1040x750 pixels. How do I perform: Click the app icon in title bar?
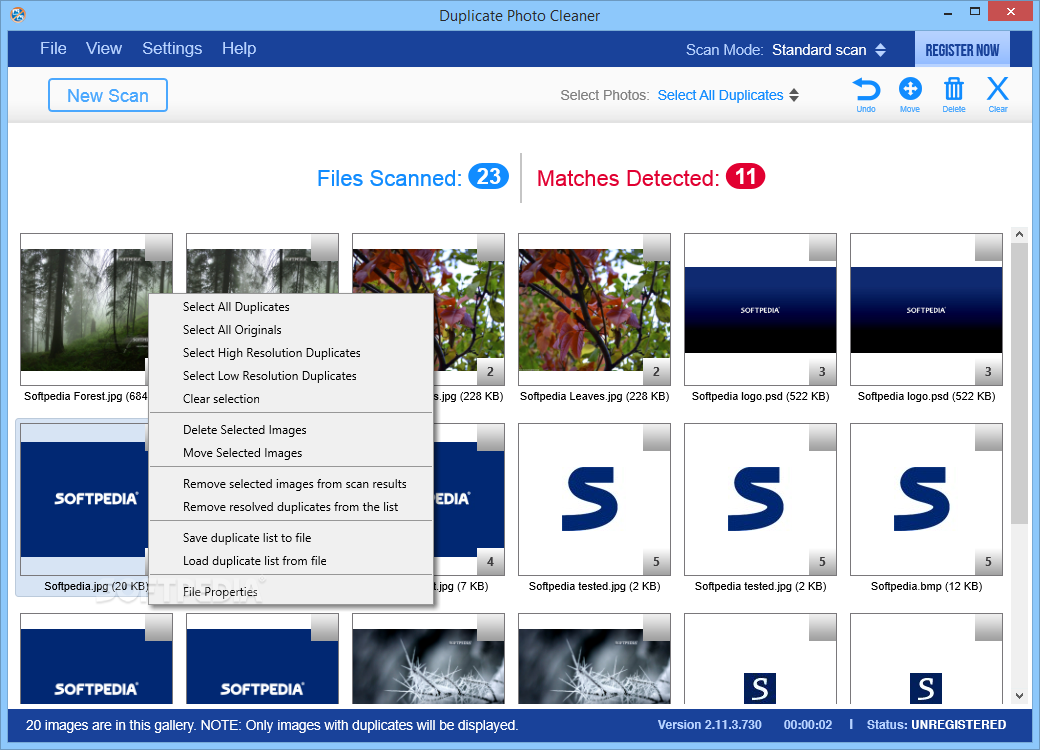[x=18, y=14]
